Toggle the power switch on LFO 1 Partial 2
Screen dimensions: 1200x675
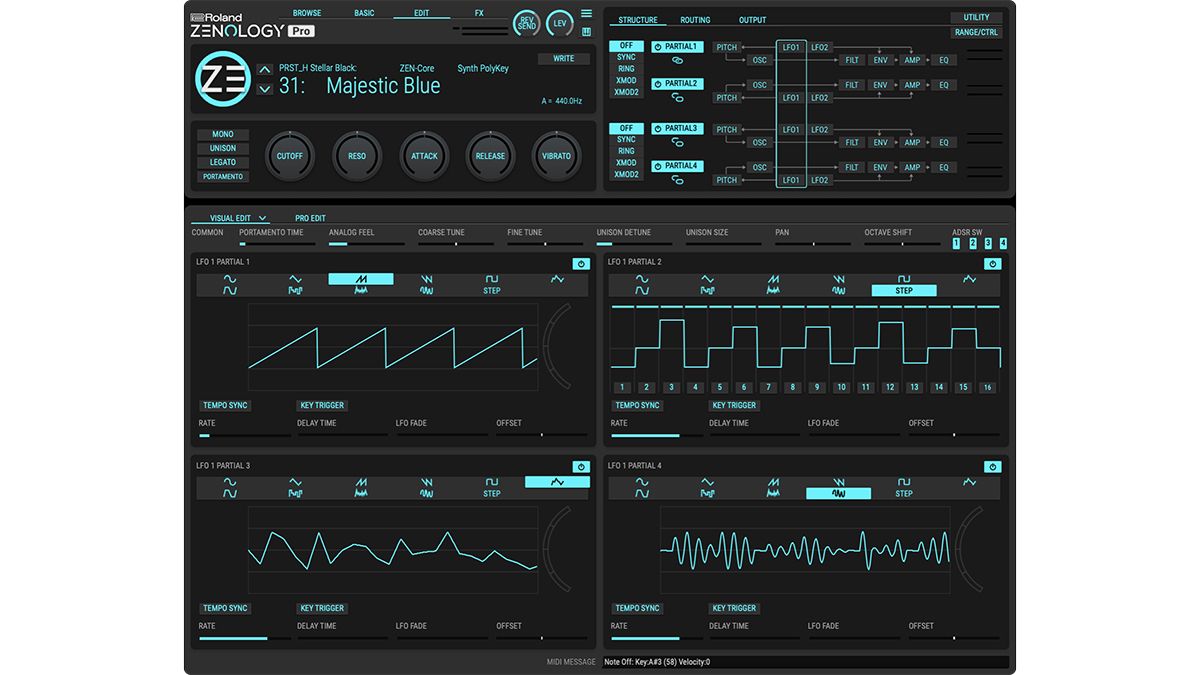(x=992, y=263)
